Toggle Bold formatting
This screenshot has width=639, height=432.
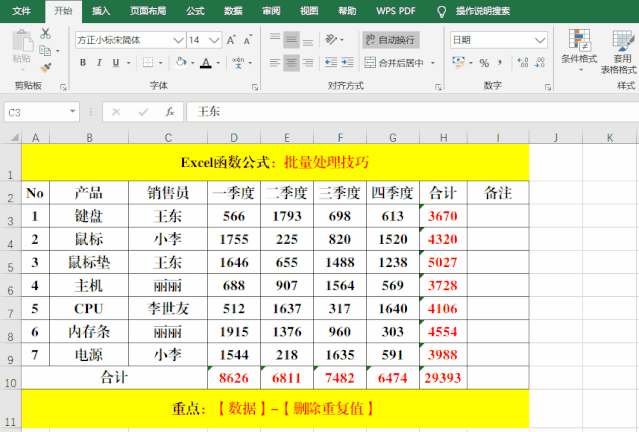click(x=83, y=63)
